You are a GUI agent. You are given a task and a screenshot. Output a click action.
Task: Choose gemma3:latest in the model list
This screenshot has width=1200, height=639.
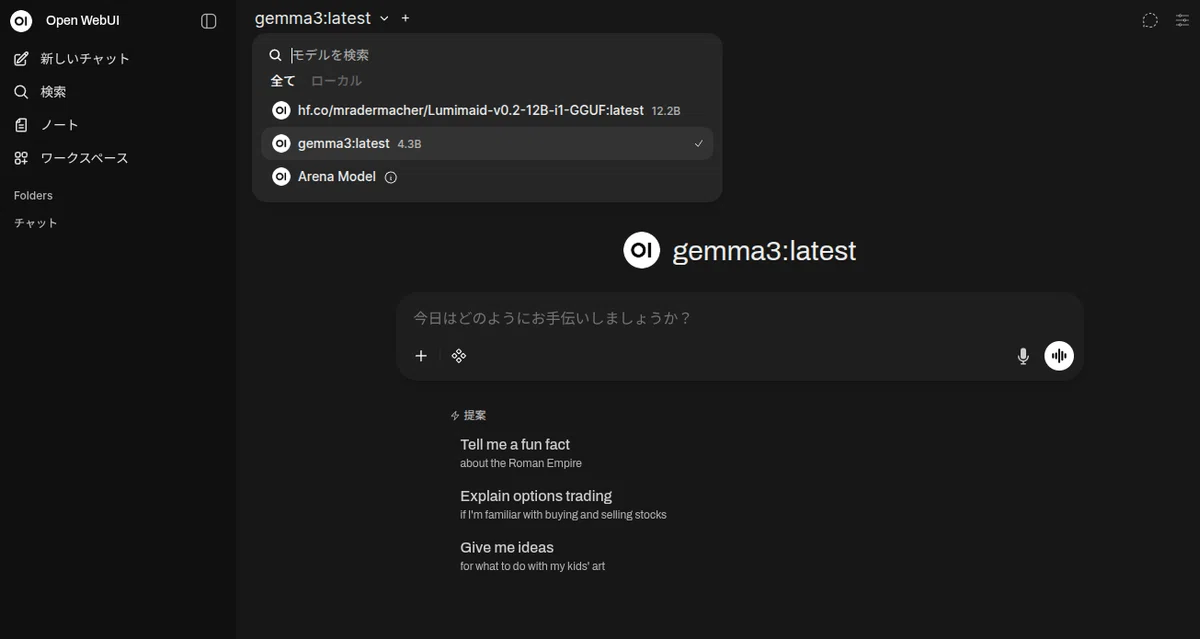487,143
